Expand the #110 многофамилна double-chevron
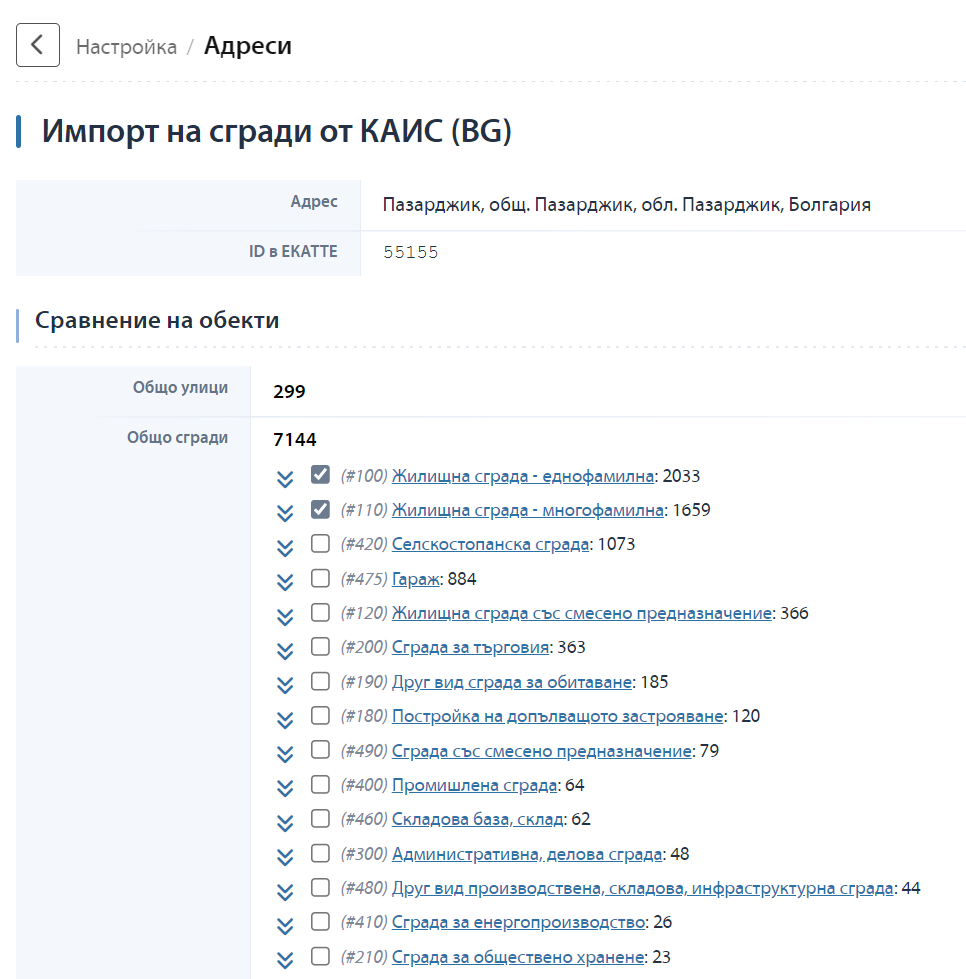This screenshot has height=979, width=966. [285, 513]
